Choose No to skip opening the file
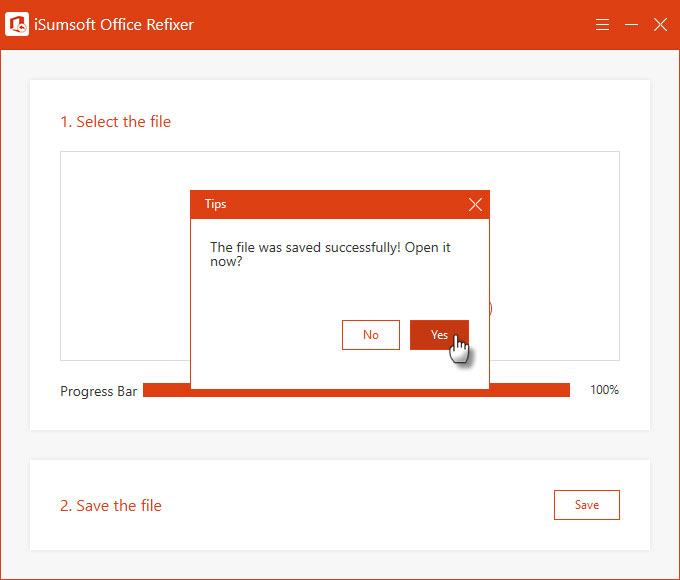Screen dimensions: 680x580 point(371,335)
